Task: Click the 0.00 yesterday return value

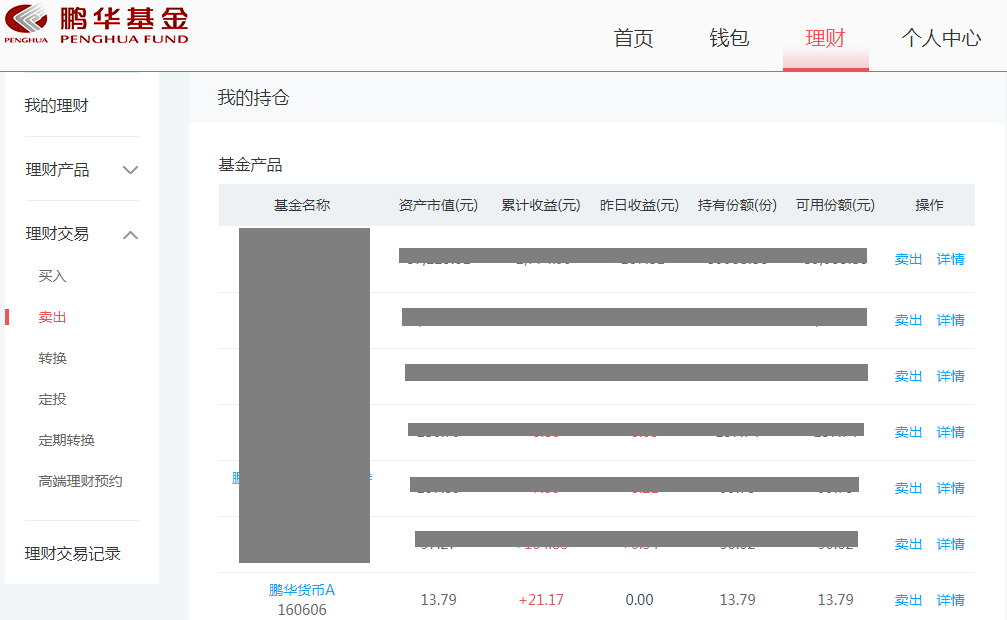Action: pos(639,600)
